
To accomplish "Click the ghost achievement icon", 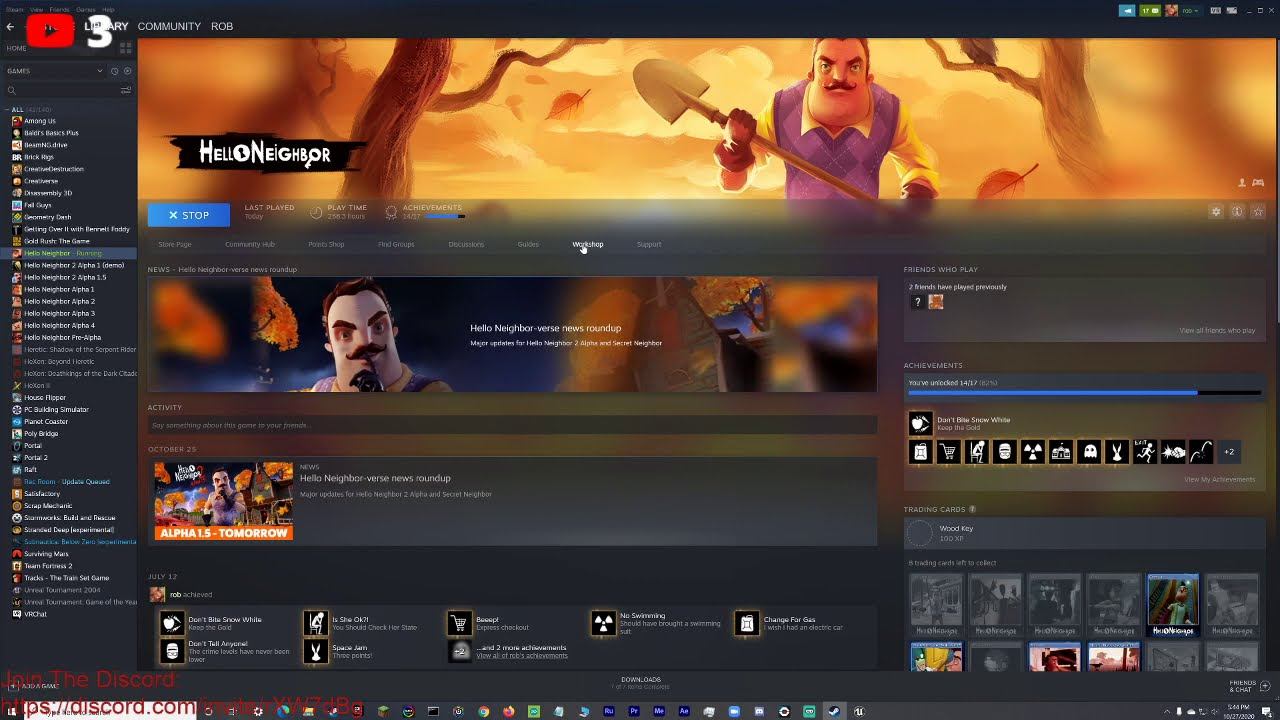I will pyautogui.click(x=1089, y=452).
